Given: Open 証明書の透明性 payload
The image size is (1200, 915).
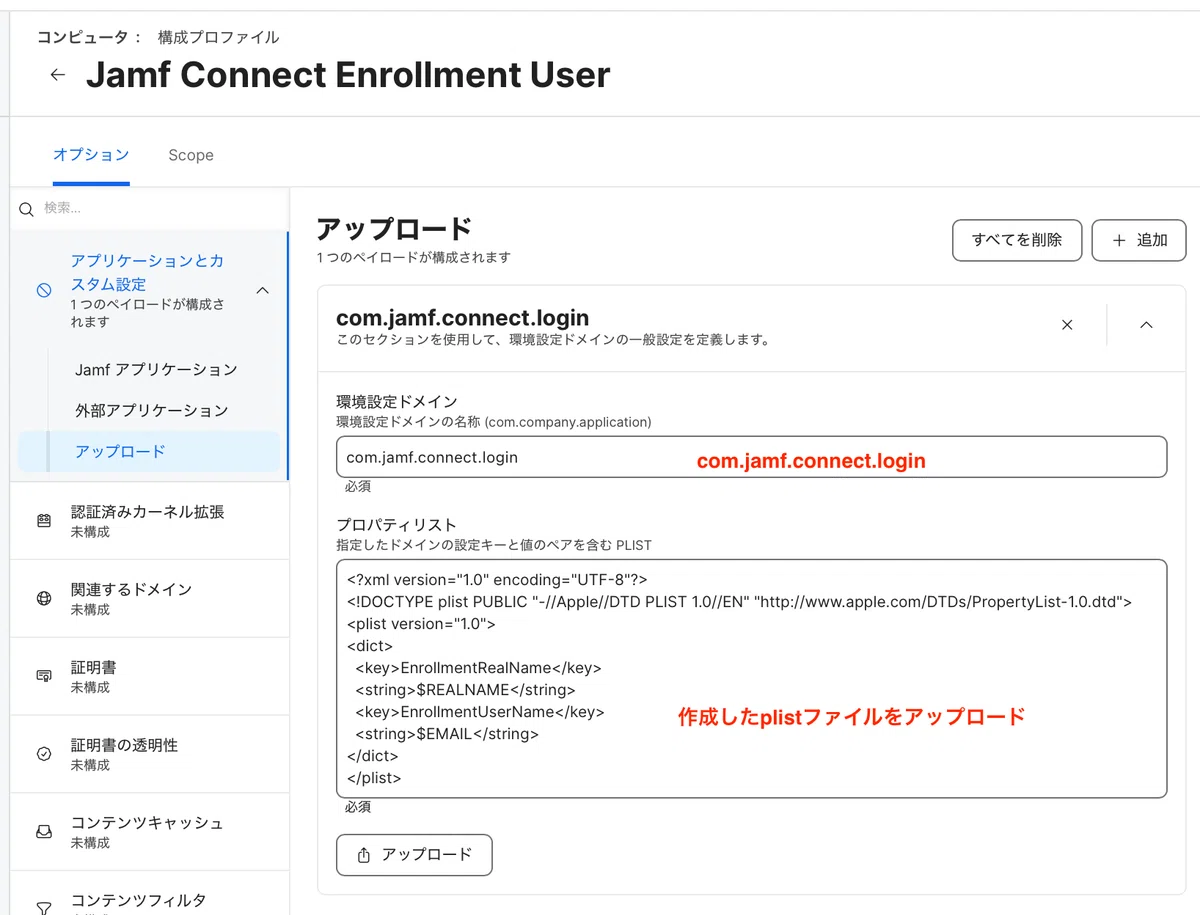Looking at the screenshot, I should click(x=150, y=754).
